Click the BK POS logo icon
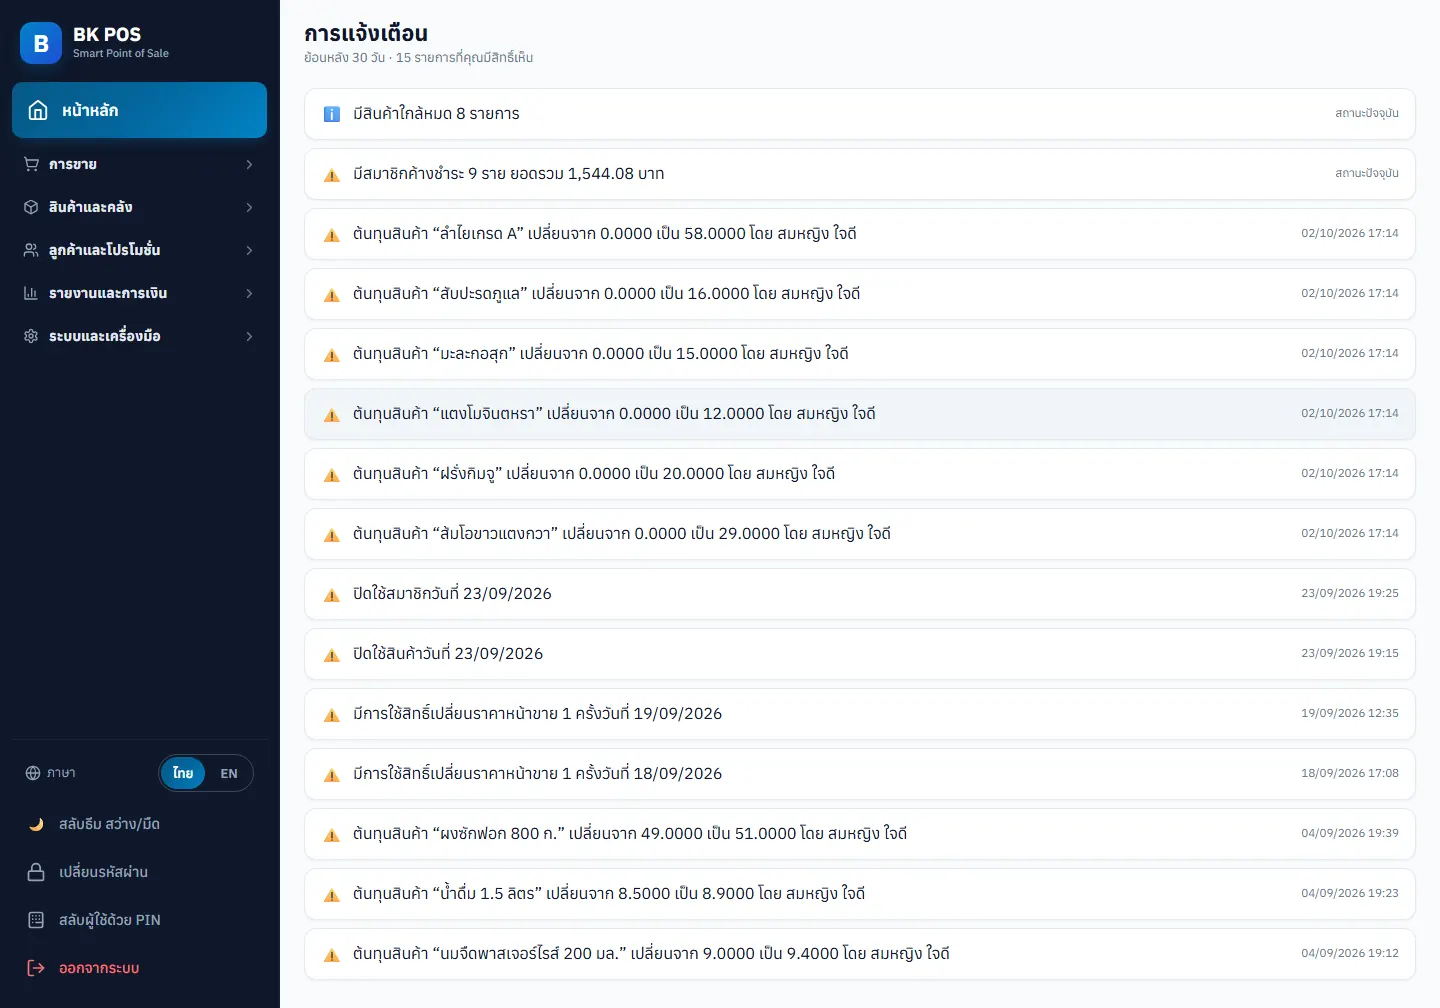Screen dimensions: 1440x1008 [x=41, y=43]
